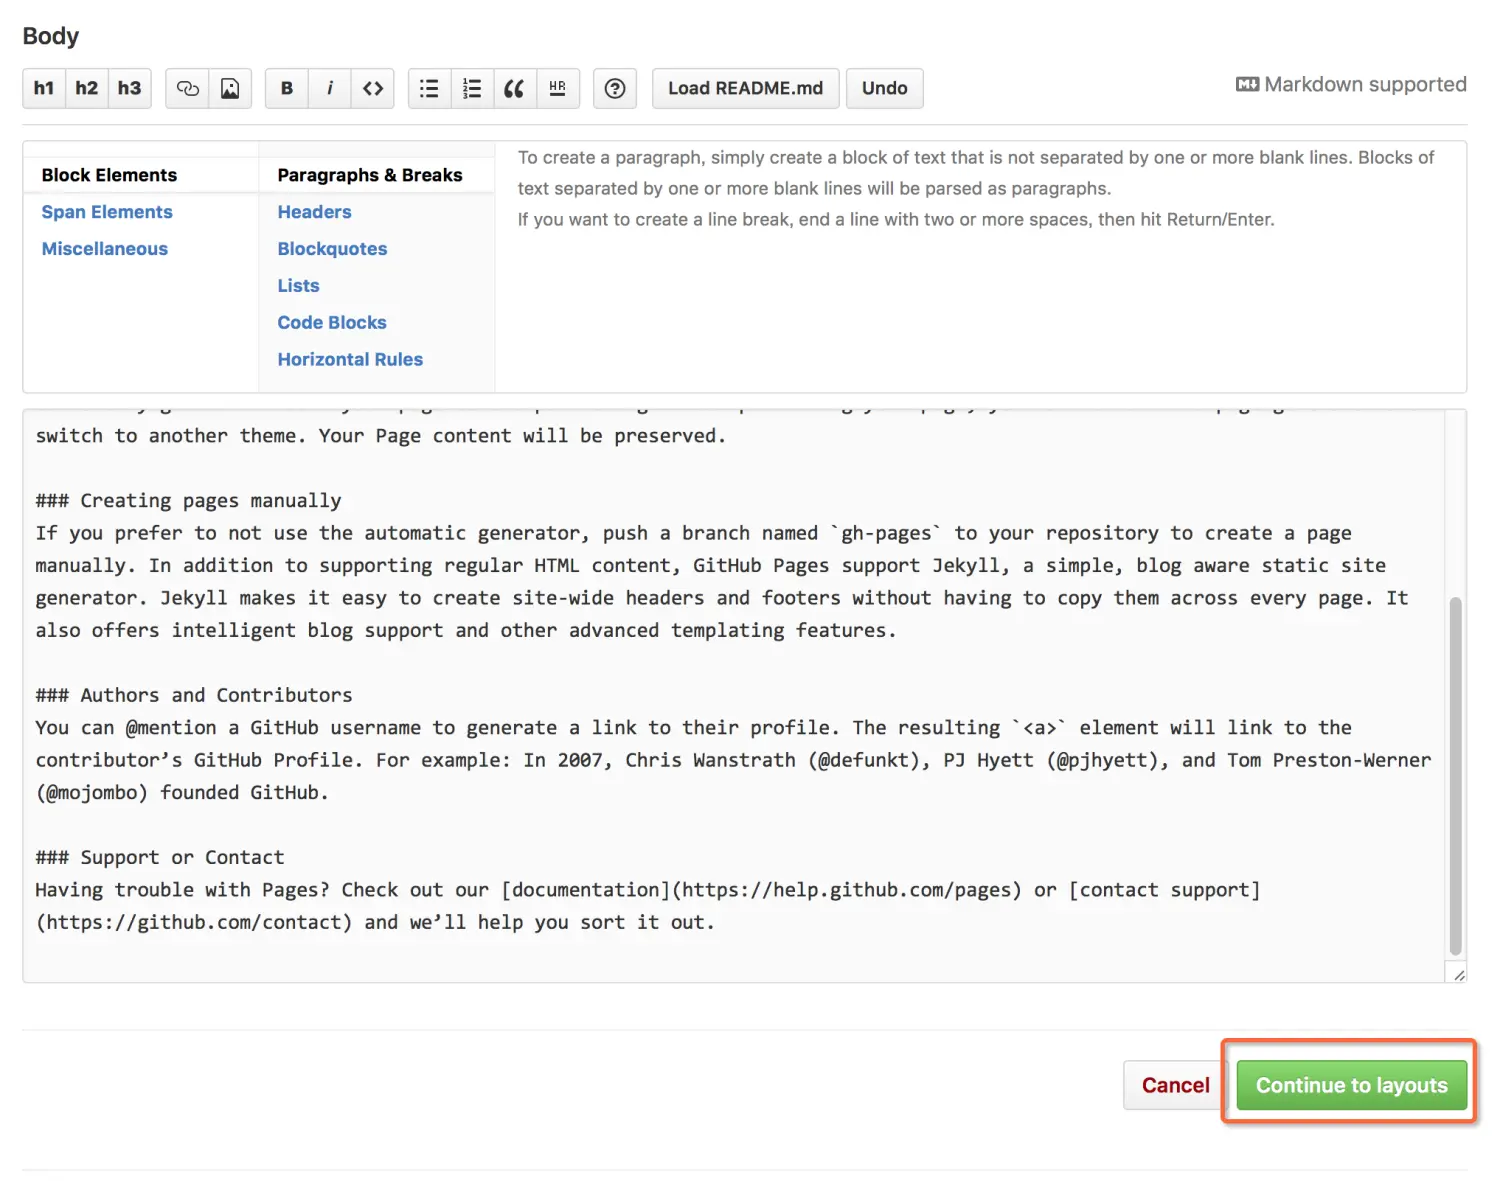
Task: Click the '### Creating pages manually' line
Action: pos(188,500)
